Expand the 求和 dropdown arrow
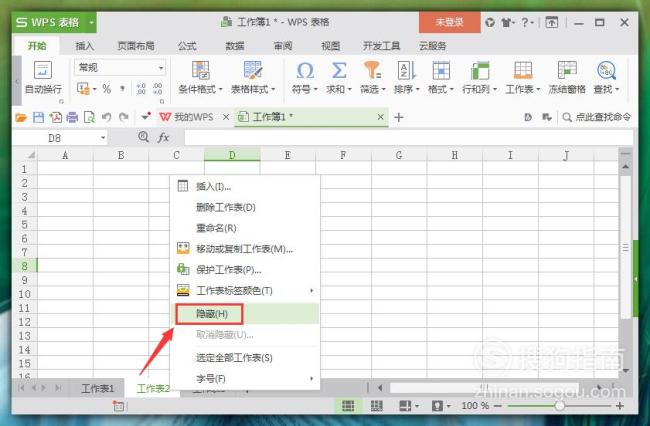The height and width of the screenshot is (426, 650). tap(349, 89)
